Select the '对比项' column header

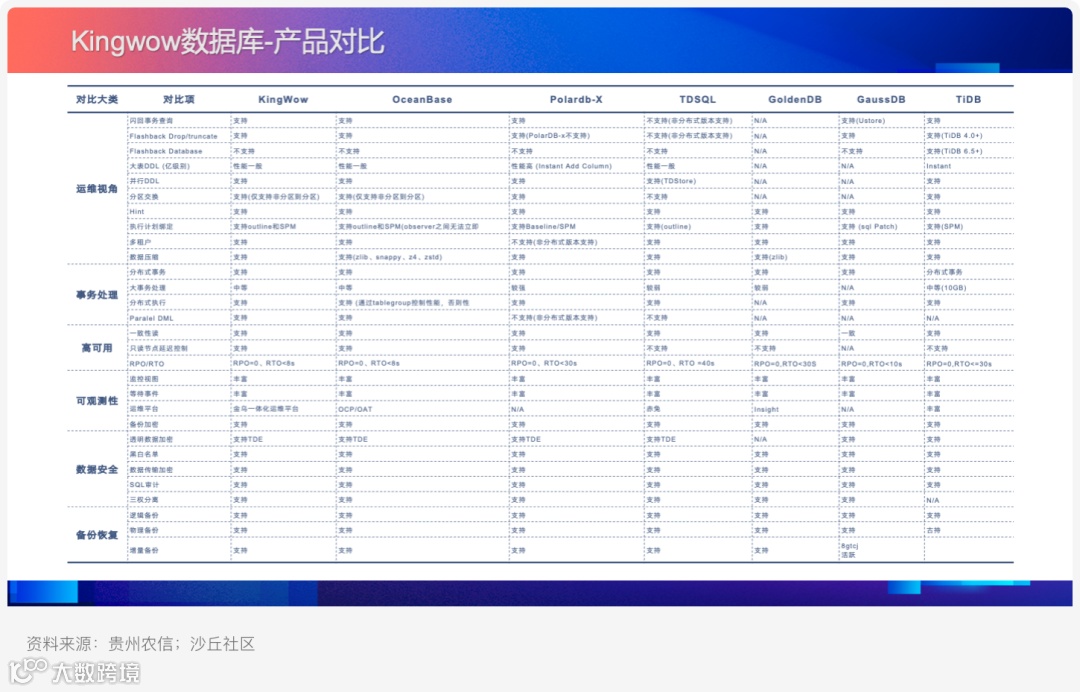178,99
